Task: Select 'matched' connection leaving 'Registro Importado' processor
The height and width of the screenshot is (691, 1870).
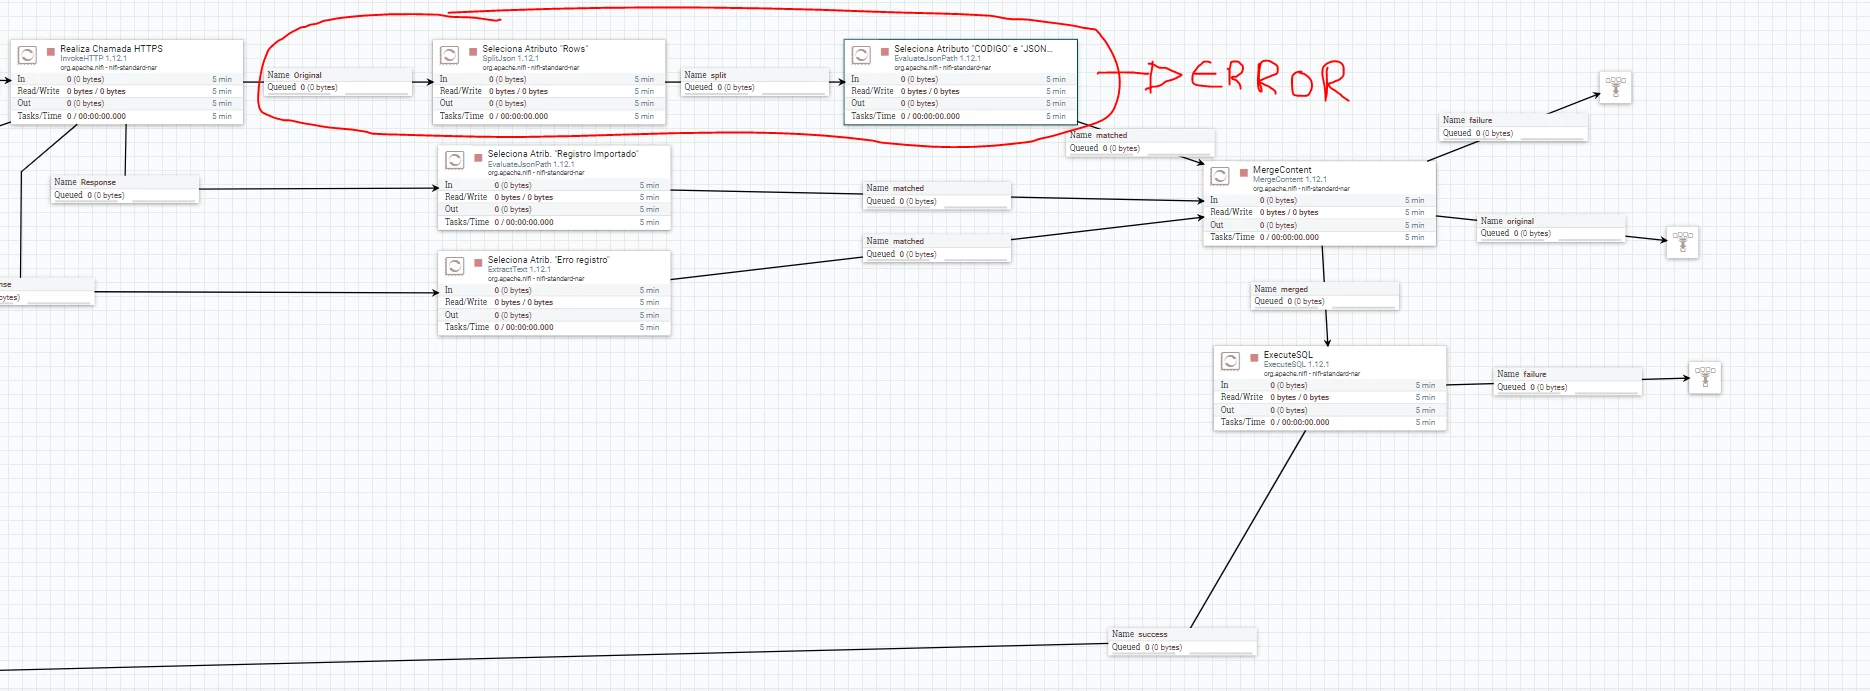Action: tap(937, 195)
